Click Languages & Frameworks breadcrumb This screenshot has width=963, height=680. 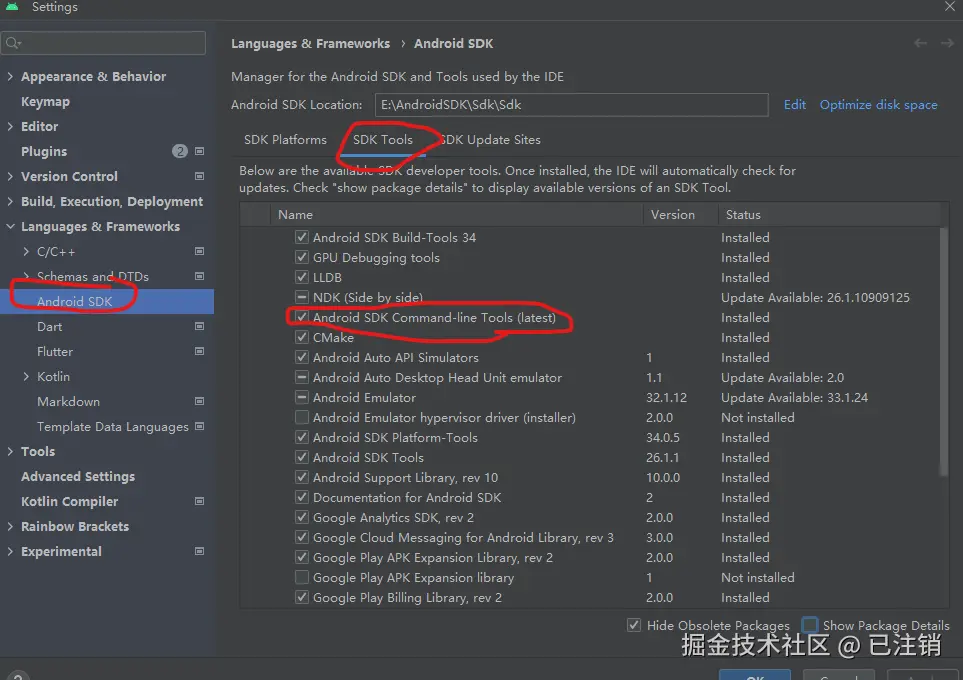[310, 44]
